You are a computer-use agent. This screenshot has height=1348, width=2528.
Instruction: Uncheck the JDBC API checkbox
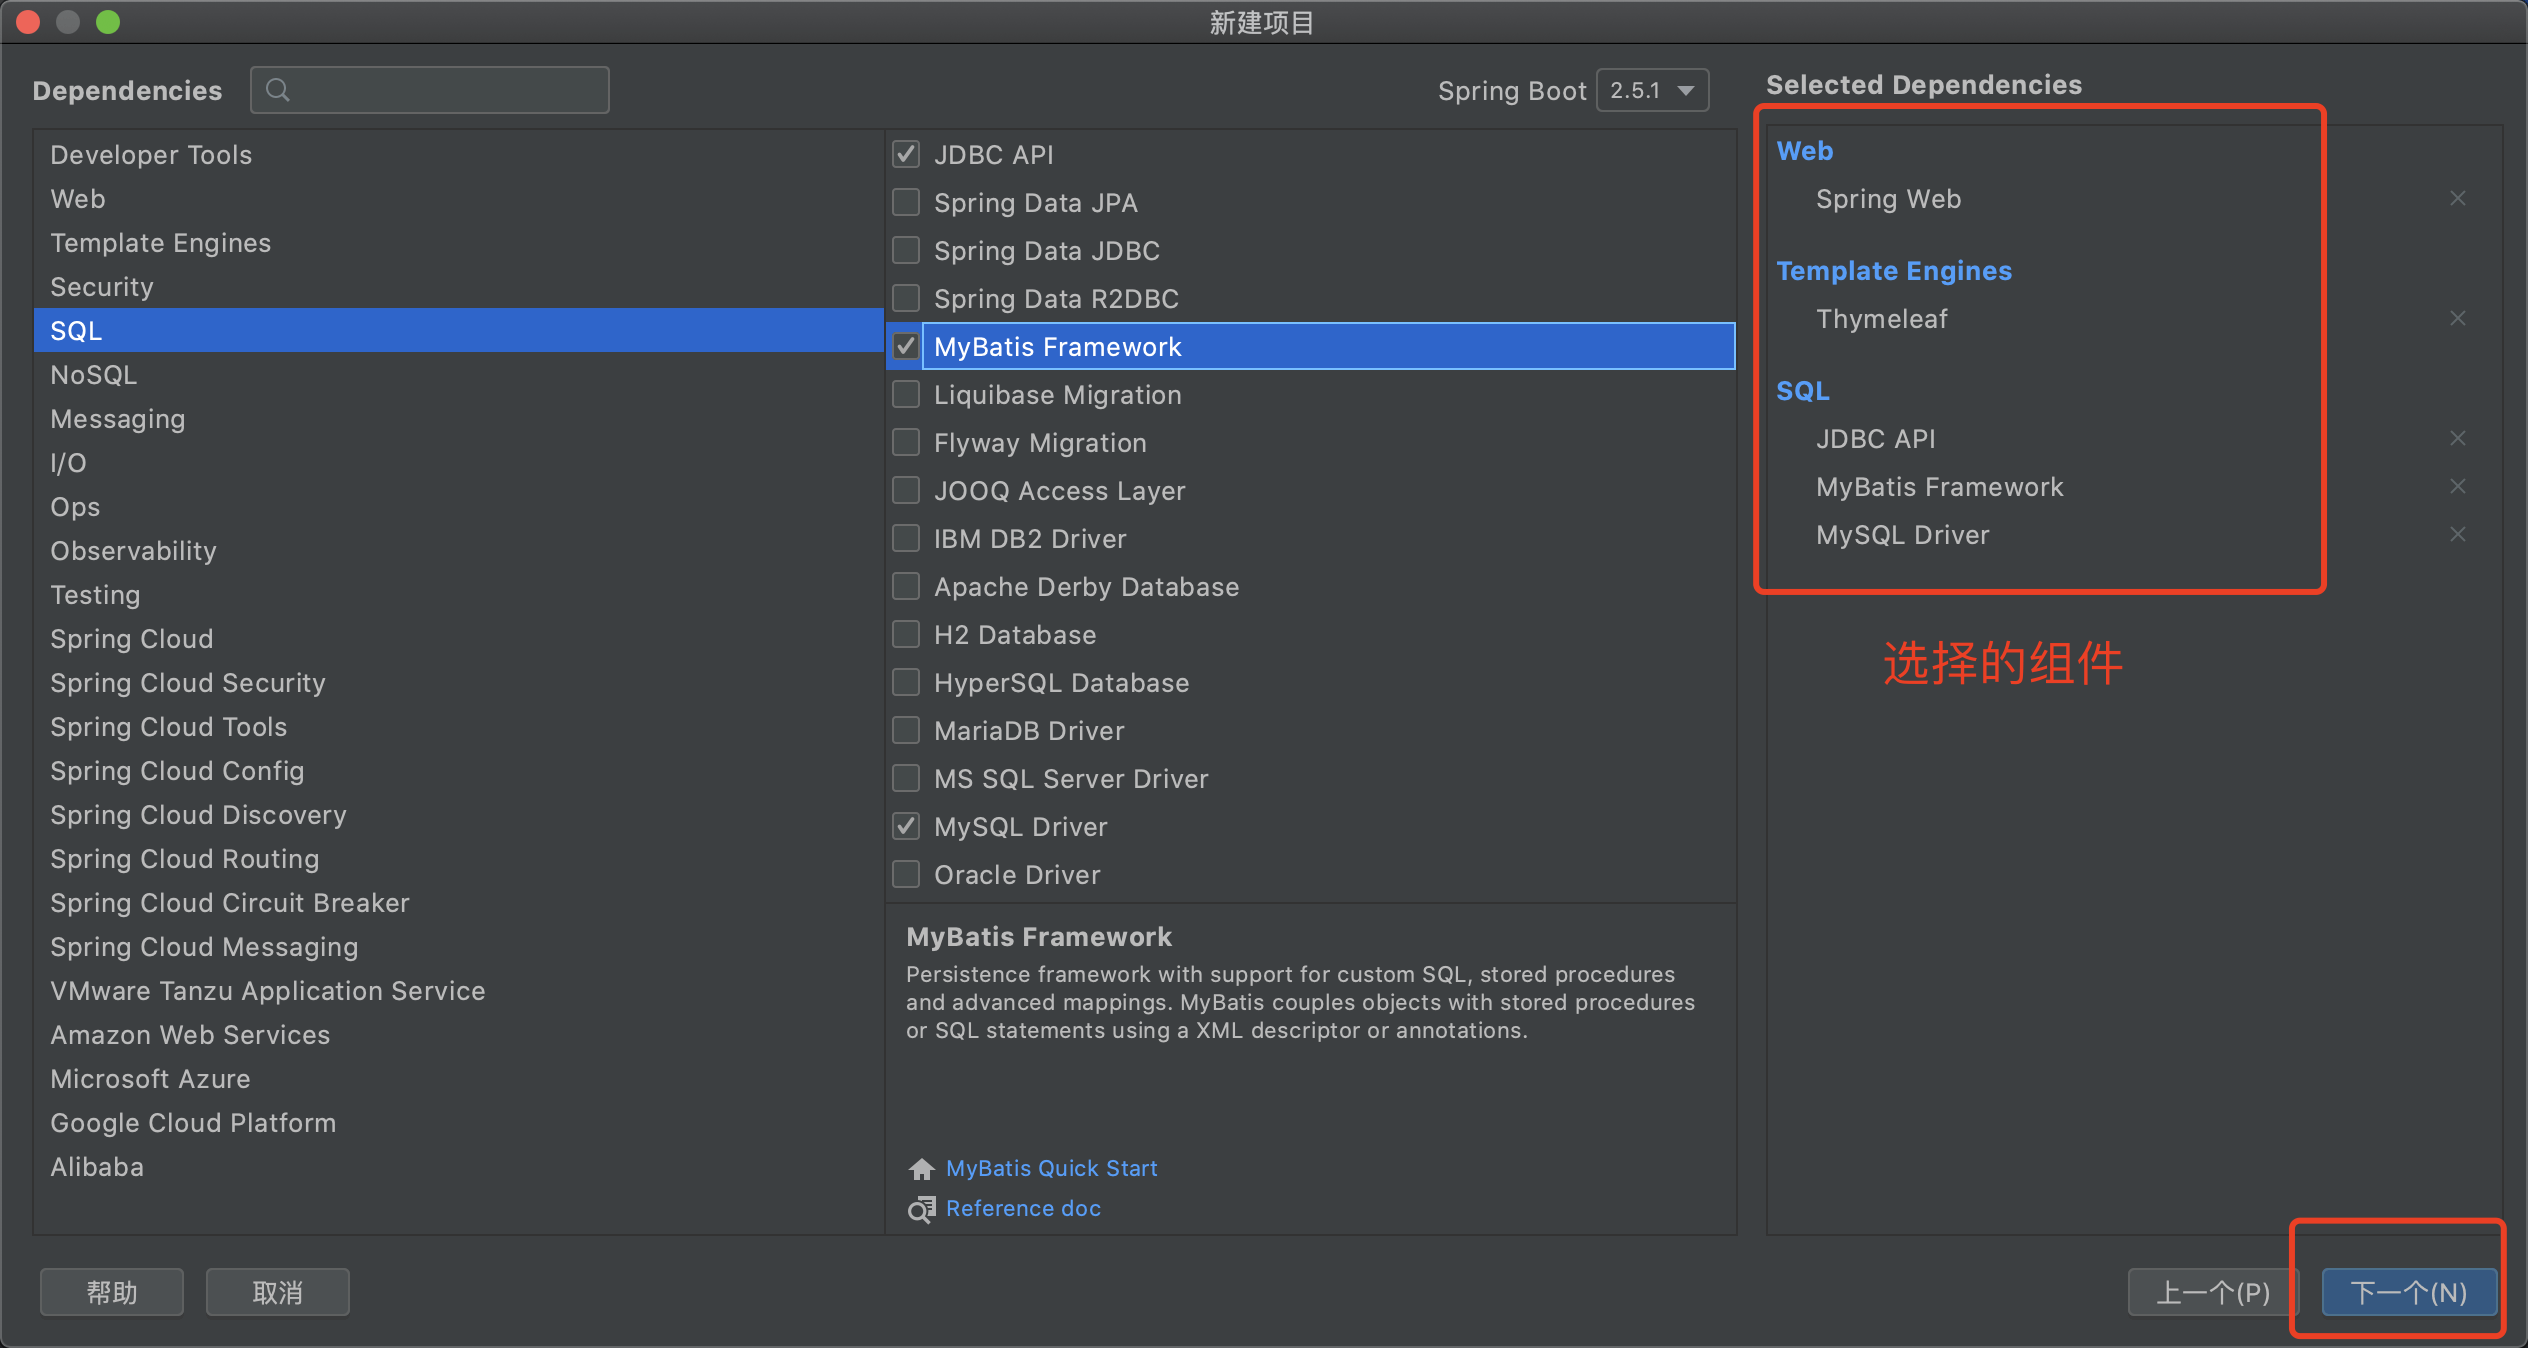pos(906,154)
